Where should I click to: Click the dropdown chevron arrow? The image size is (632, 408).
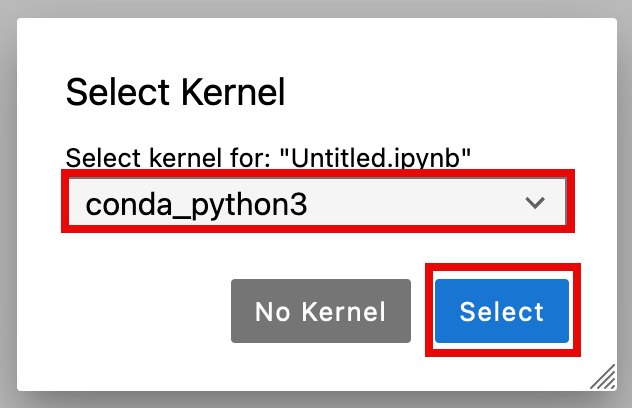pyautogui.click(x=535, y=203)
